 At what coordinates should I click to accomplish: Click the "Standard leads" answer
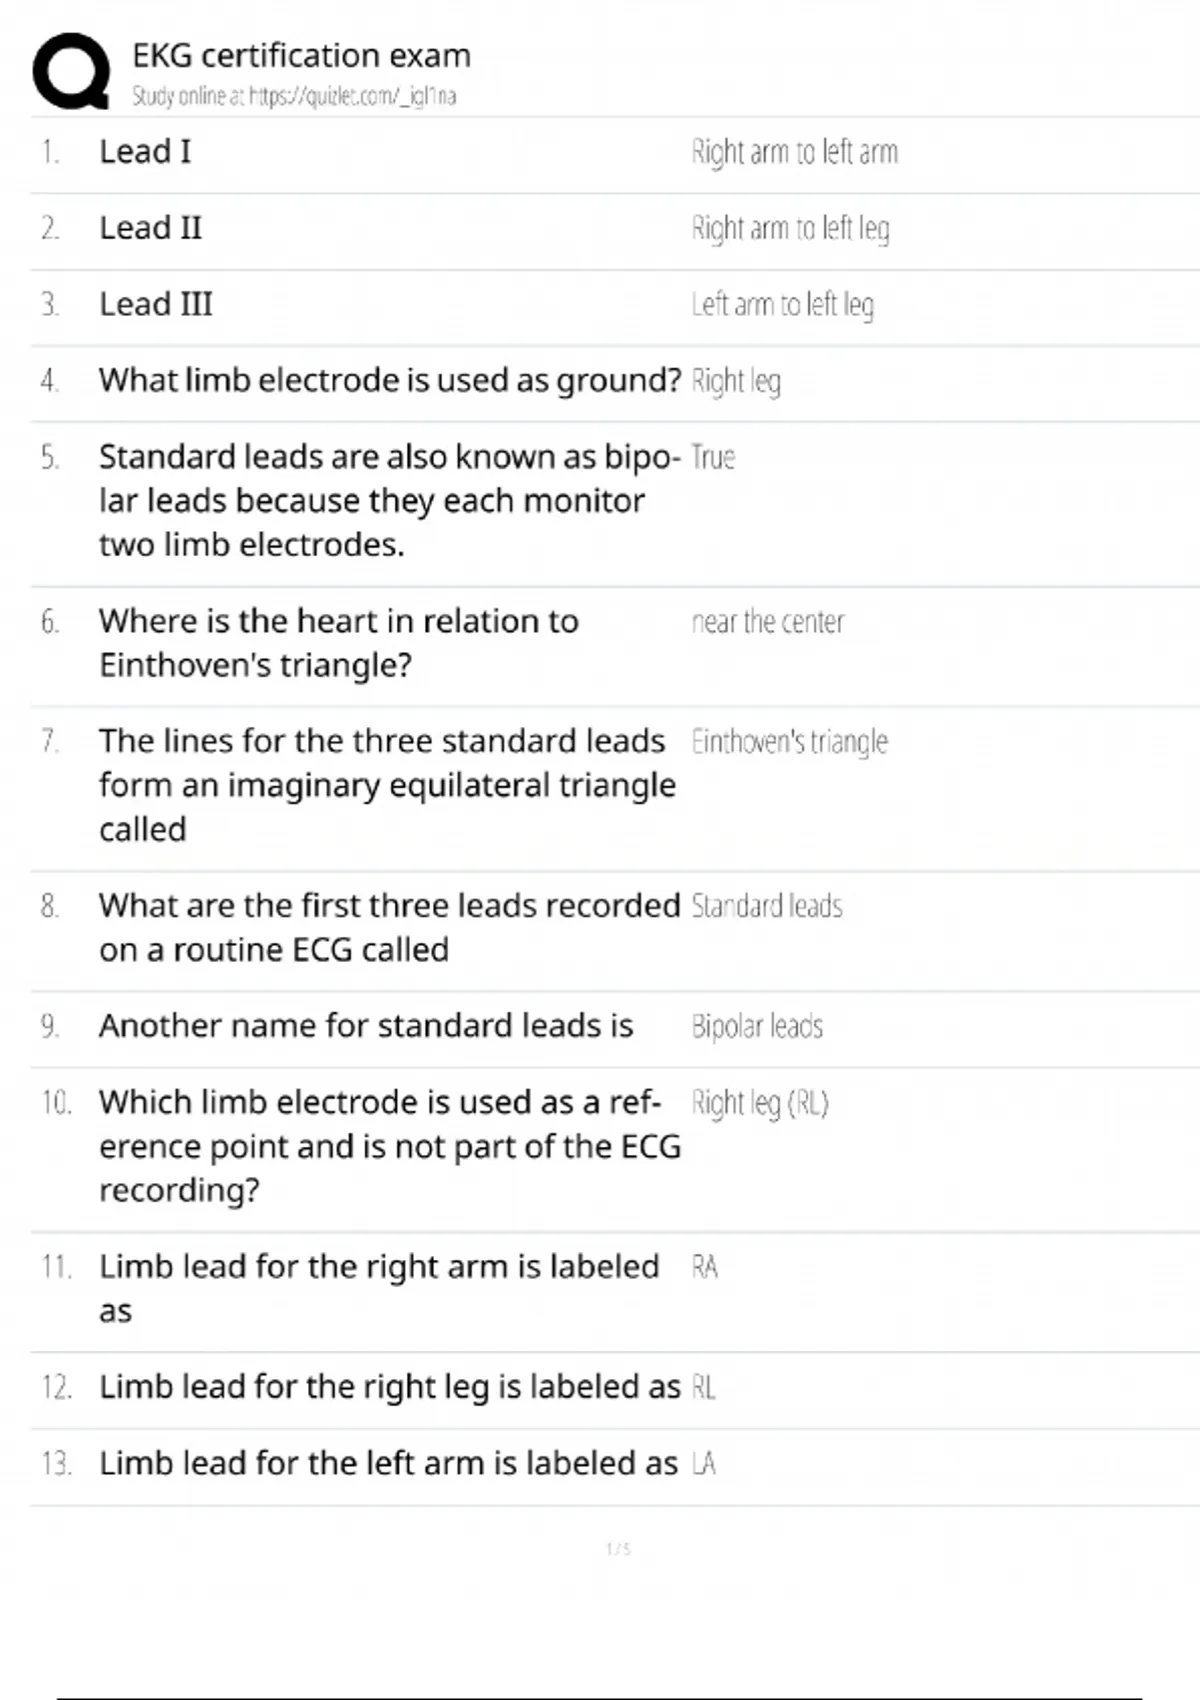(x=767, y=906)
